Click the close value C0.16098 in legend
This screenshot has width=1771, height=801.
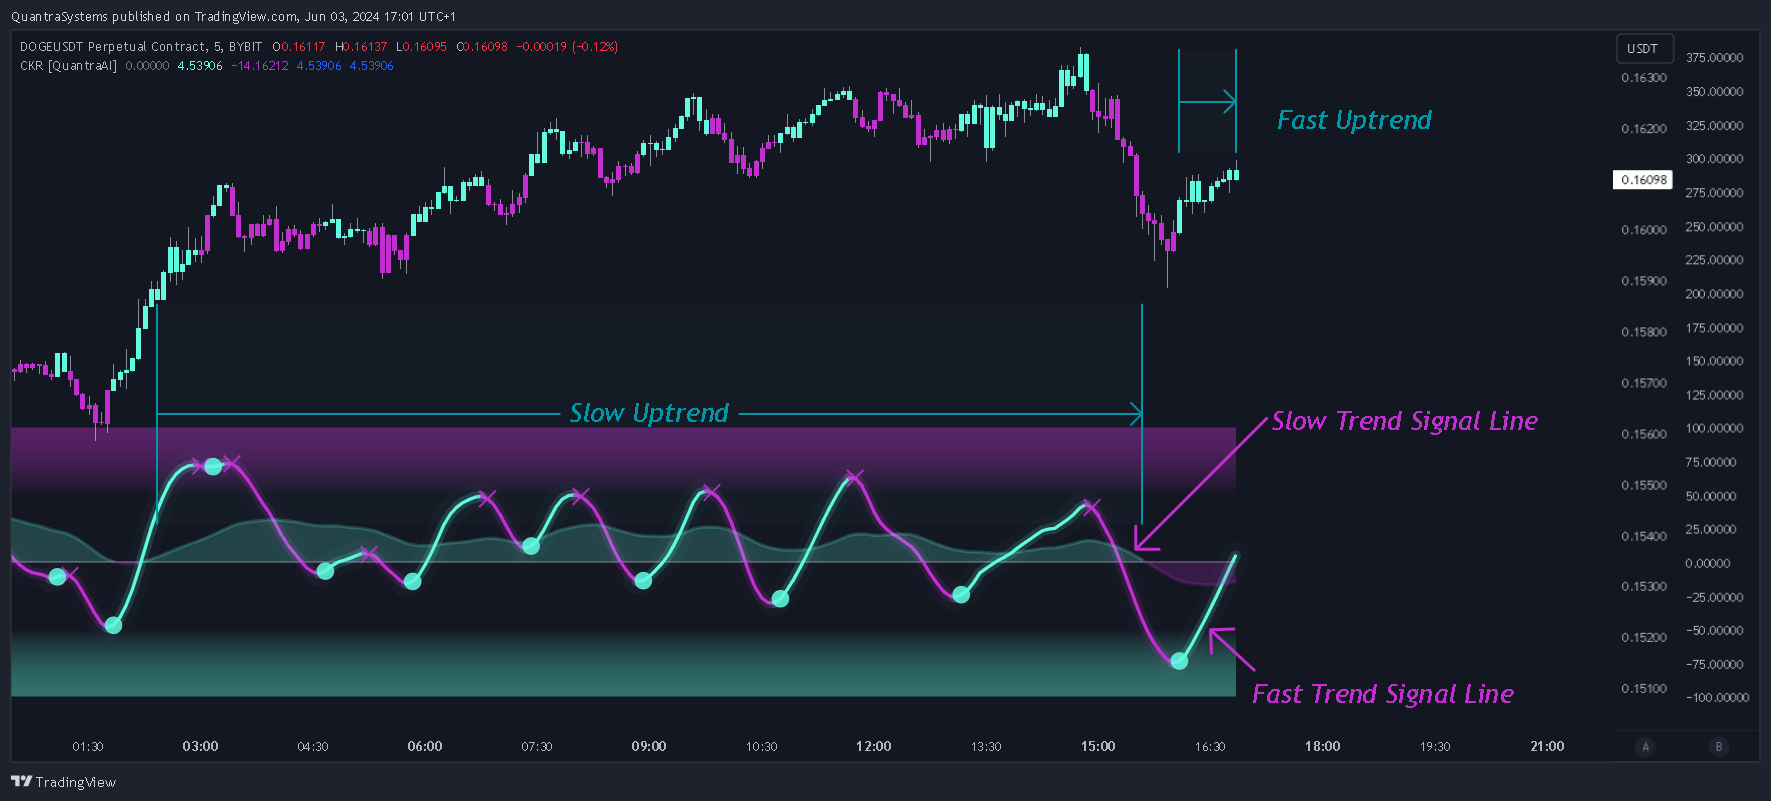pos(482,47)
